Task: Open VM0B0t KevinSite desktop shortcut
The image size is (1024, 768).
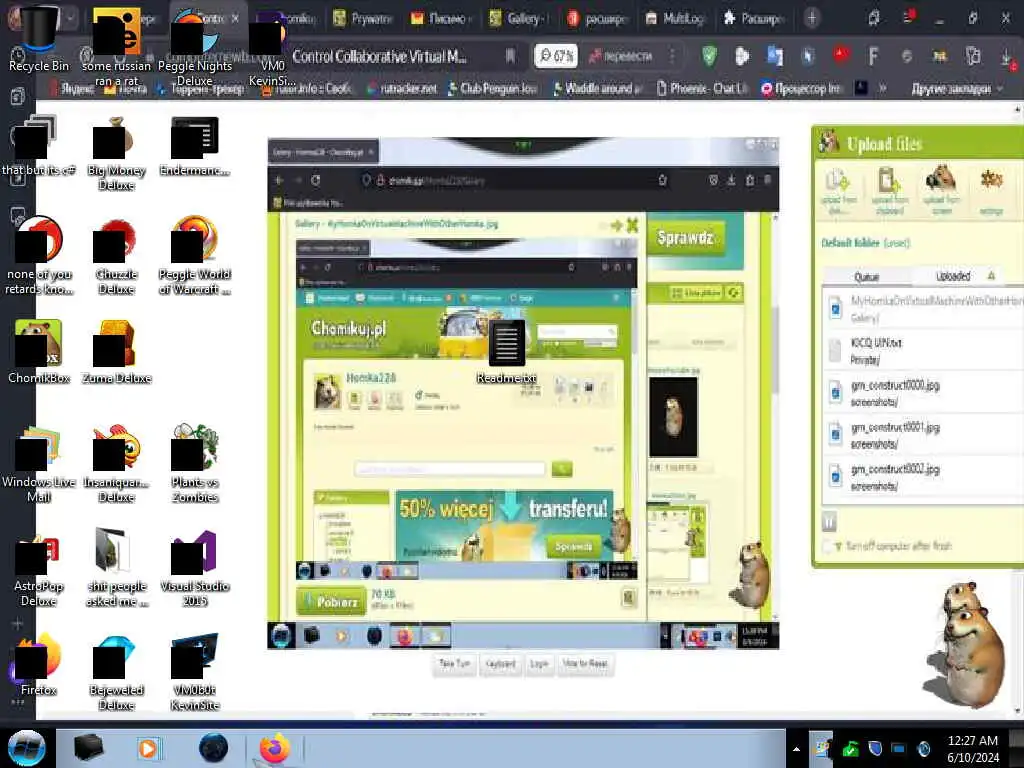Action: 195,673
